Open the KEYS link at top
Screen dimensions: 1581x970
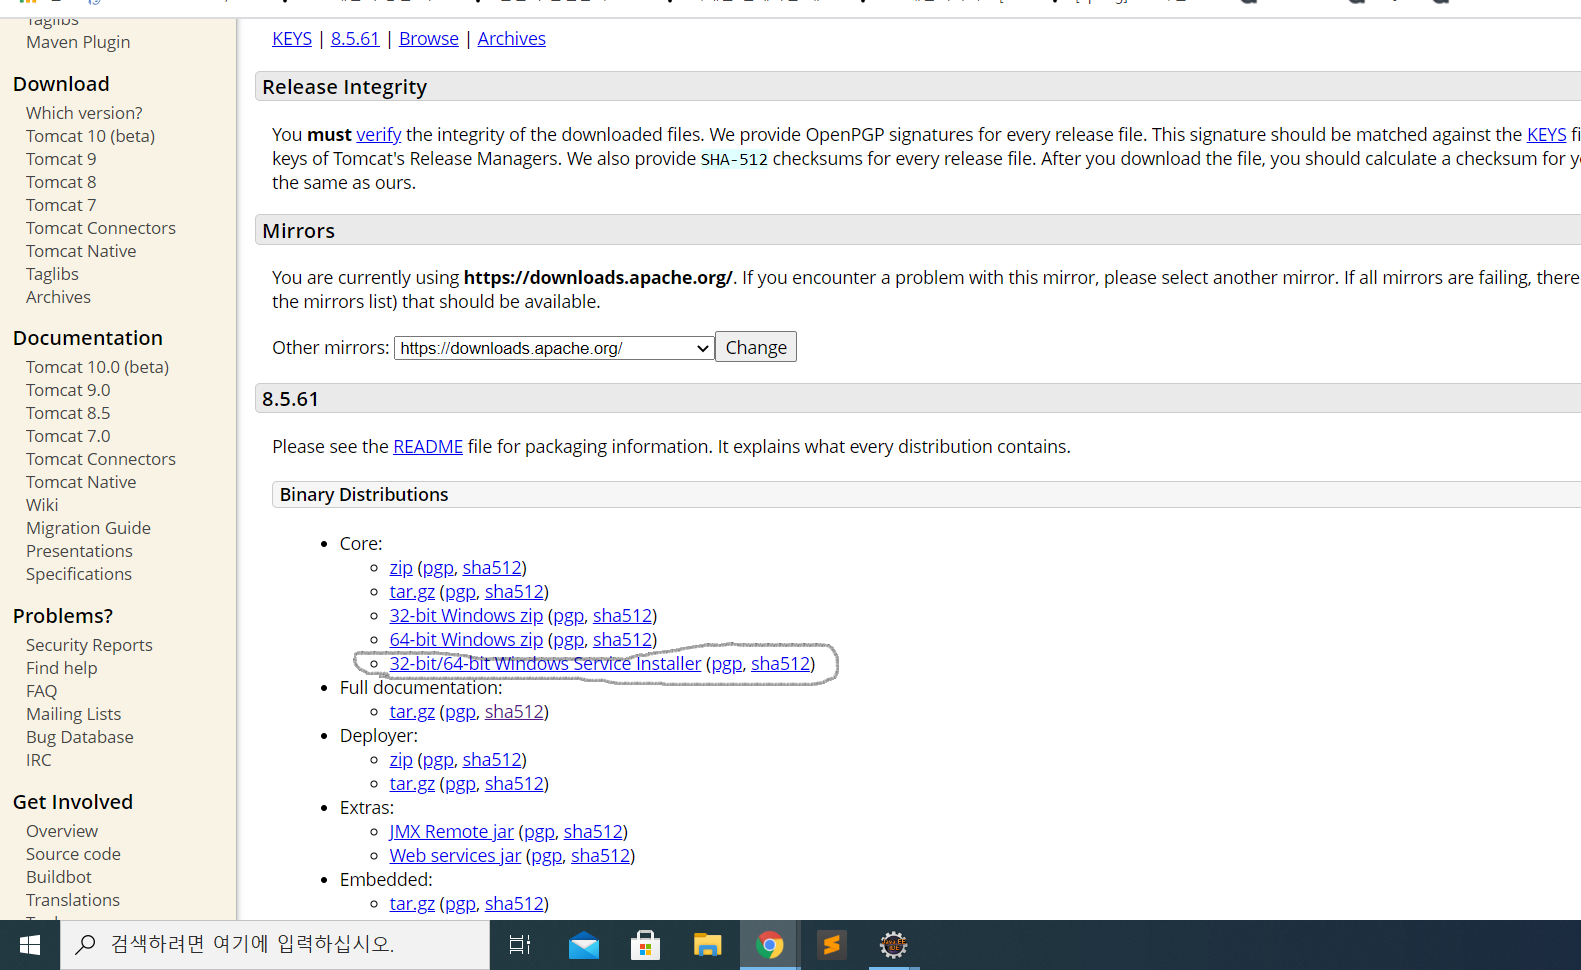click(x=292, y=39)
